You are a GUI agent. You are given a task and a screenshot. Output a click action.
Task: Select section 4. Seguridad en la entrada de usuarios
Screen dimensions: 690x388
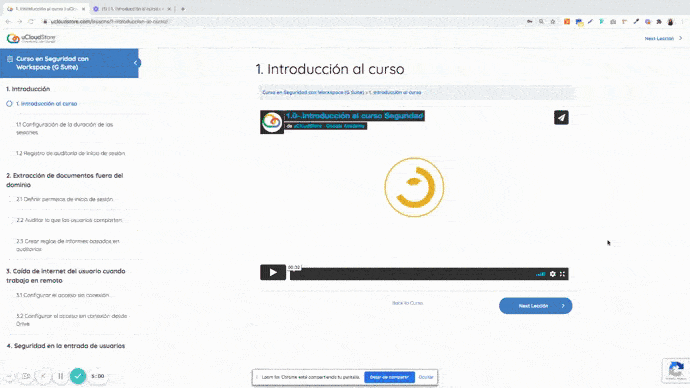66,346
